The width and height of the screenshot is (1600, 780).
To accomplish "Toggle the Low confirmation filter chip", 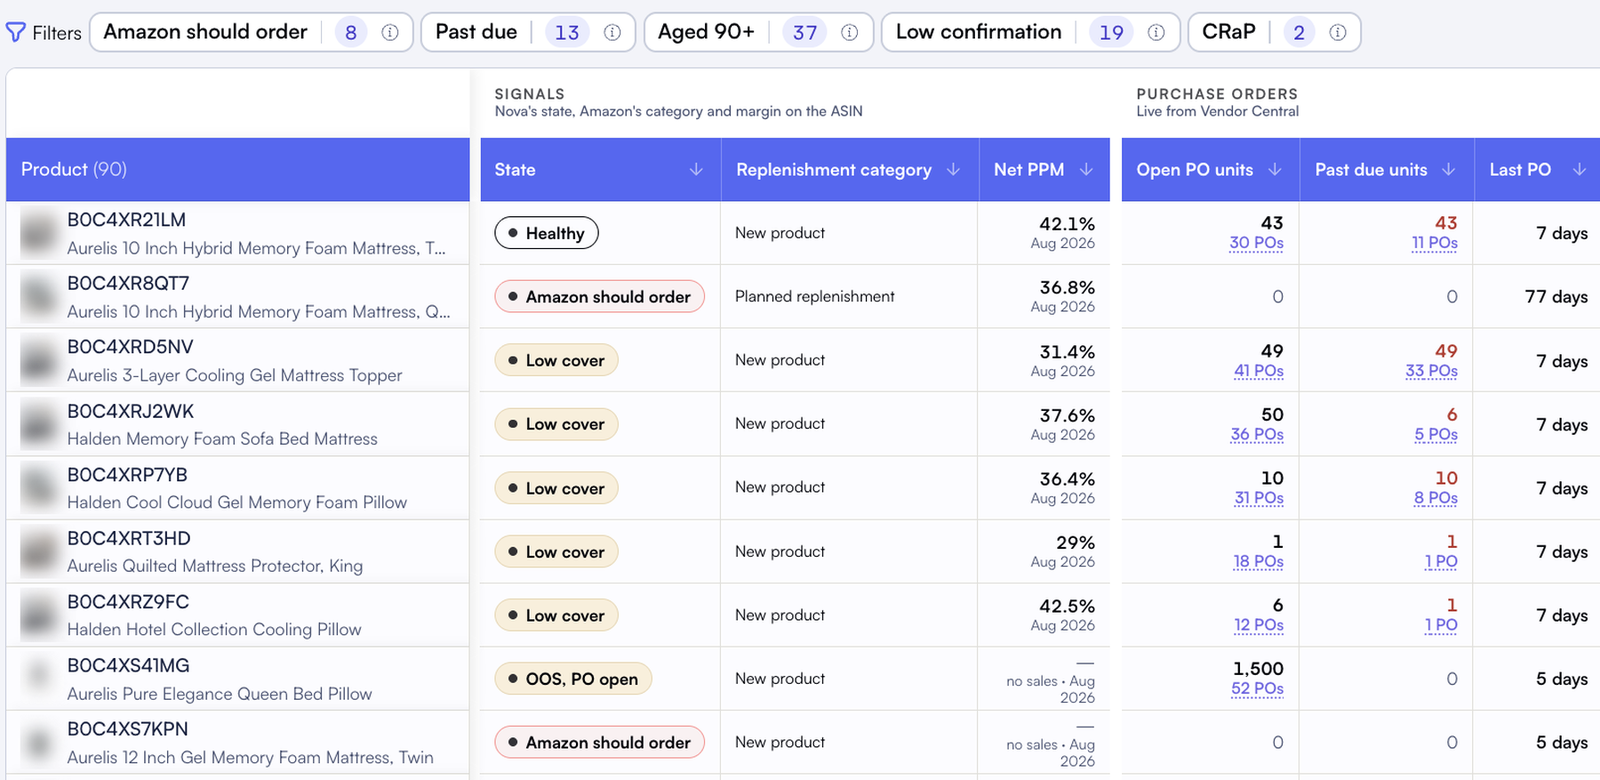I will [1031, 32].
